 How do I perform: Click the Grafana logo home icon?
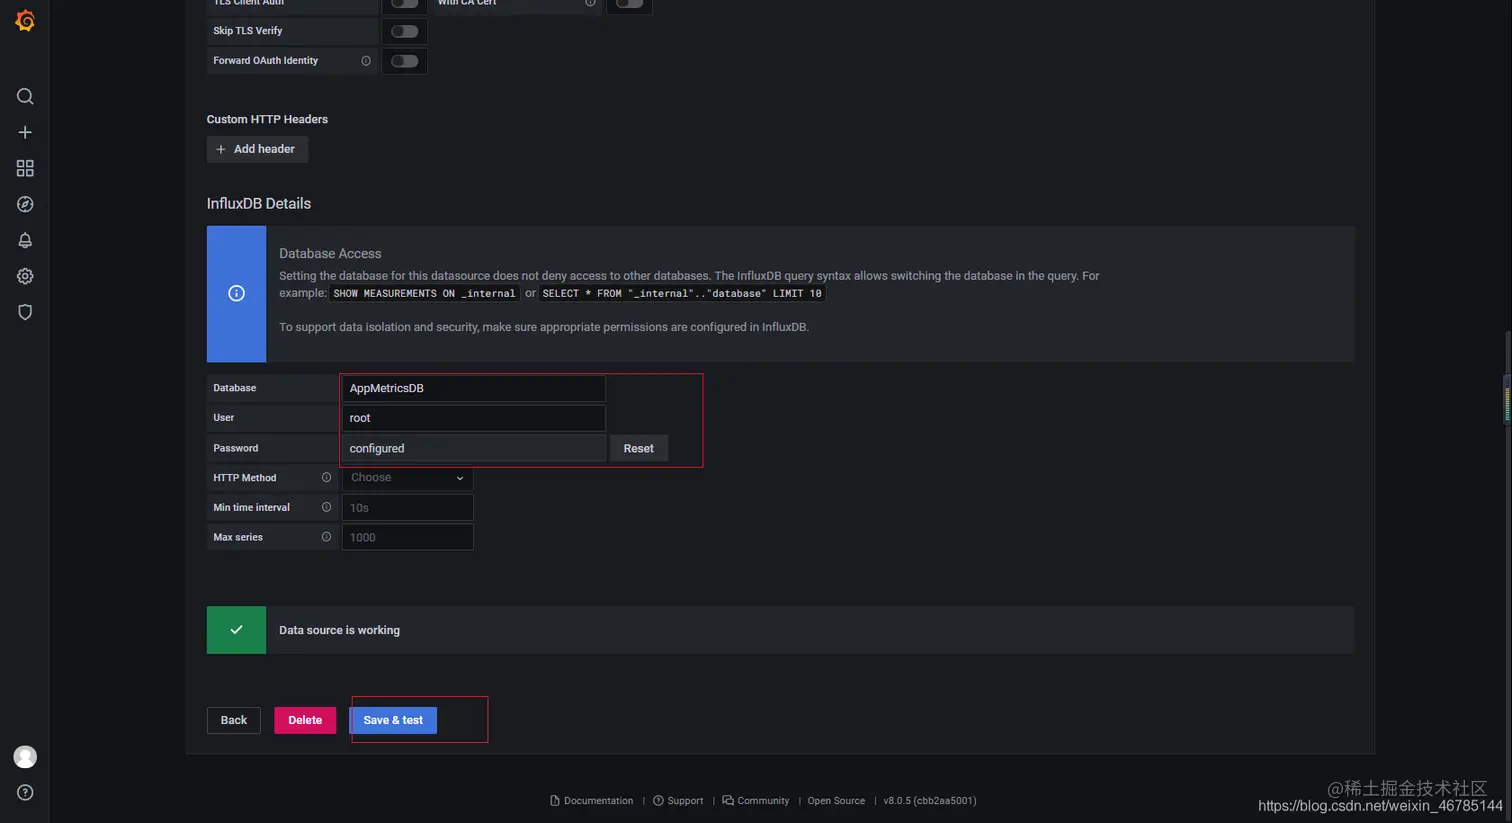pos(25,21)
